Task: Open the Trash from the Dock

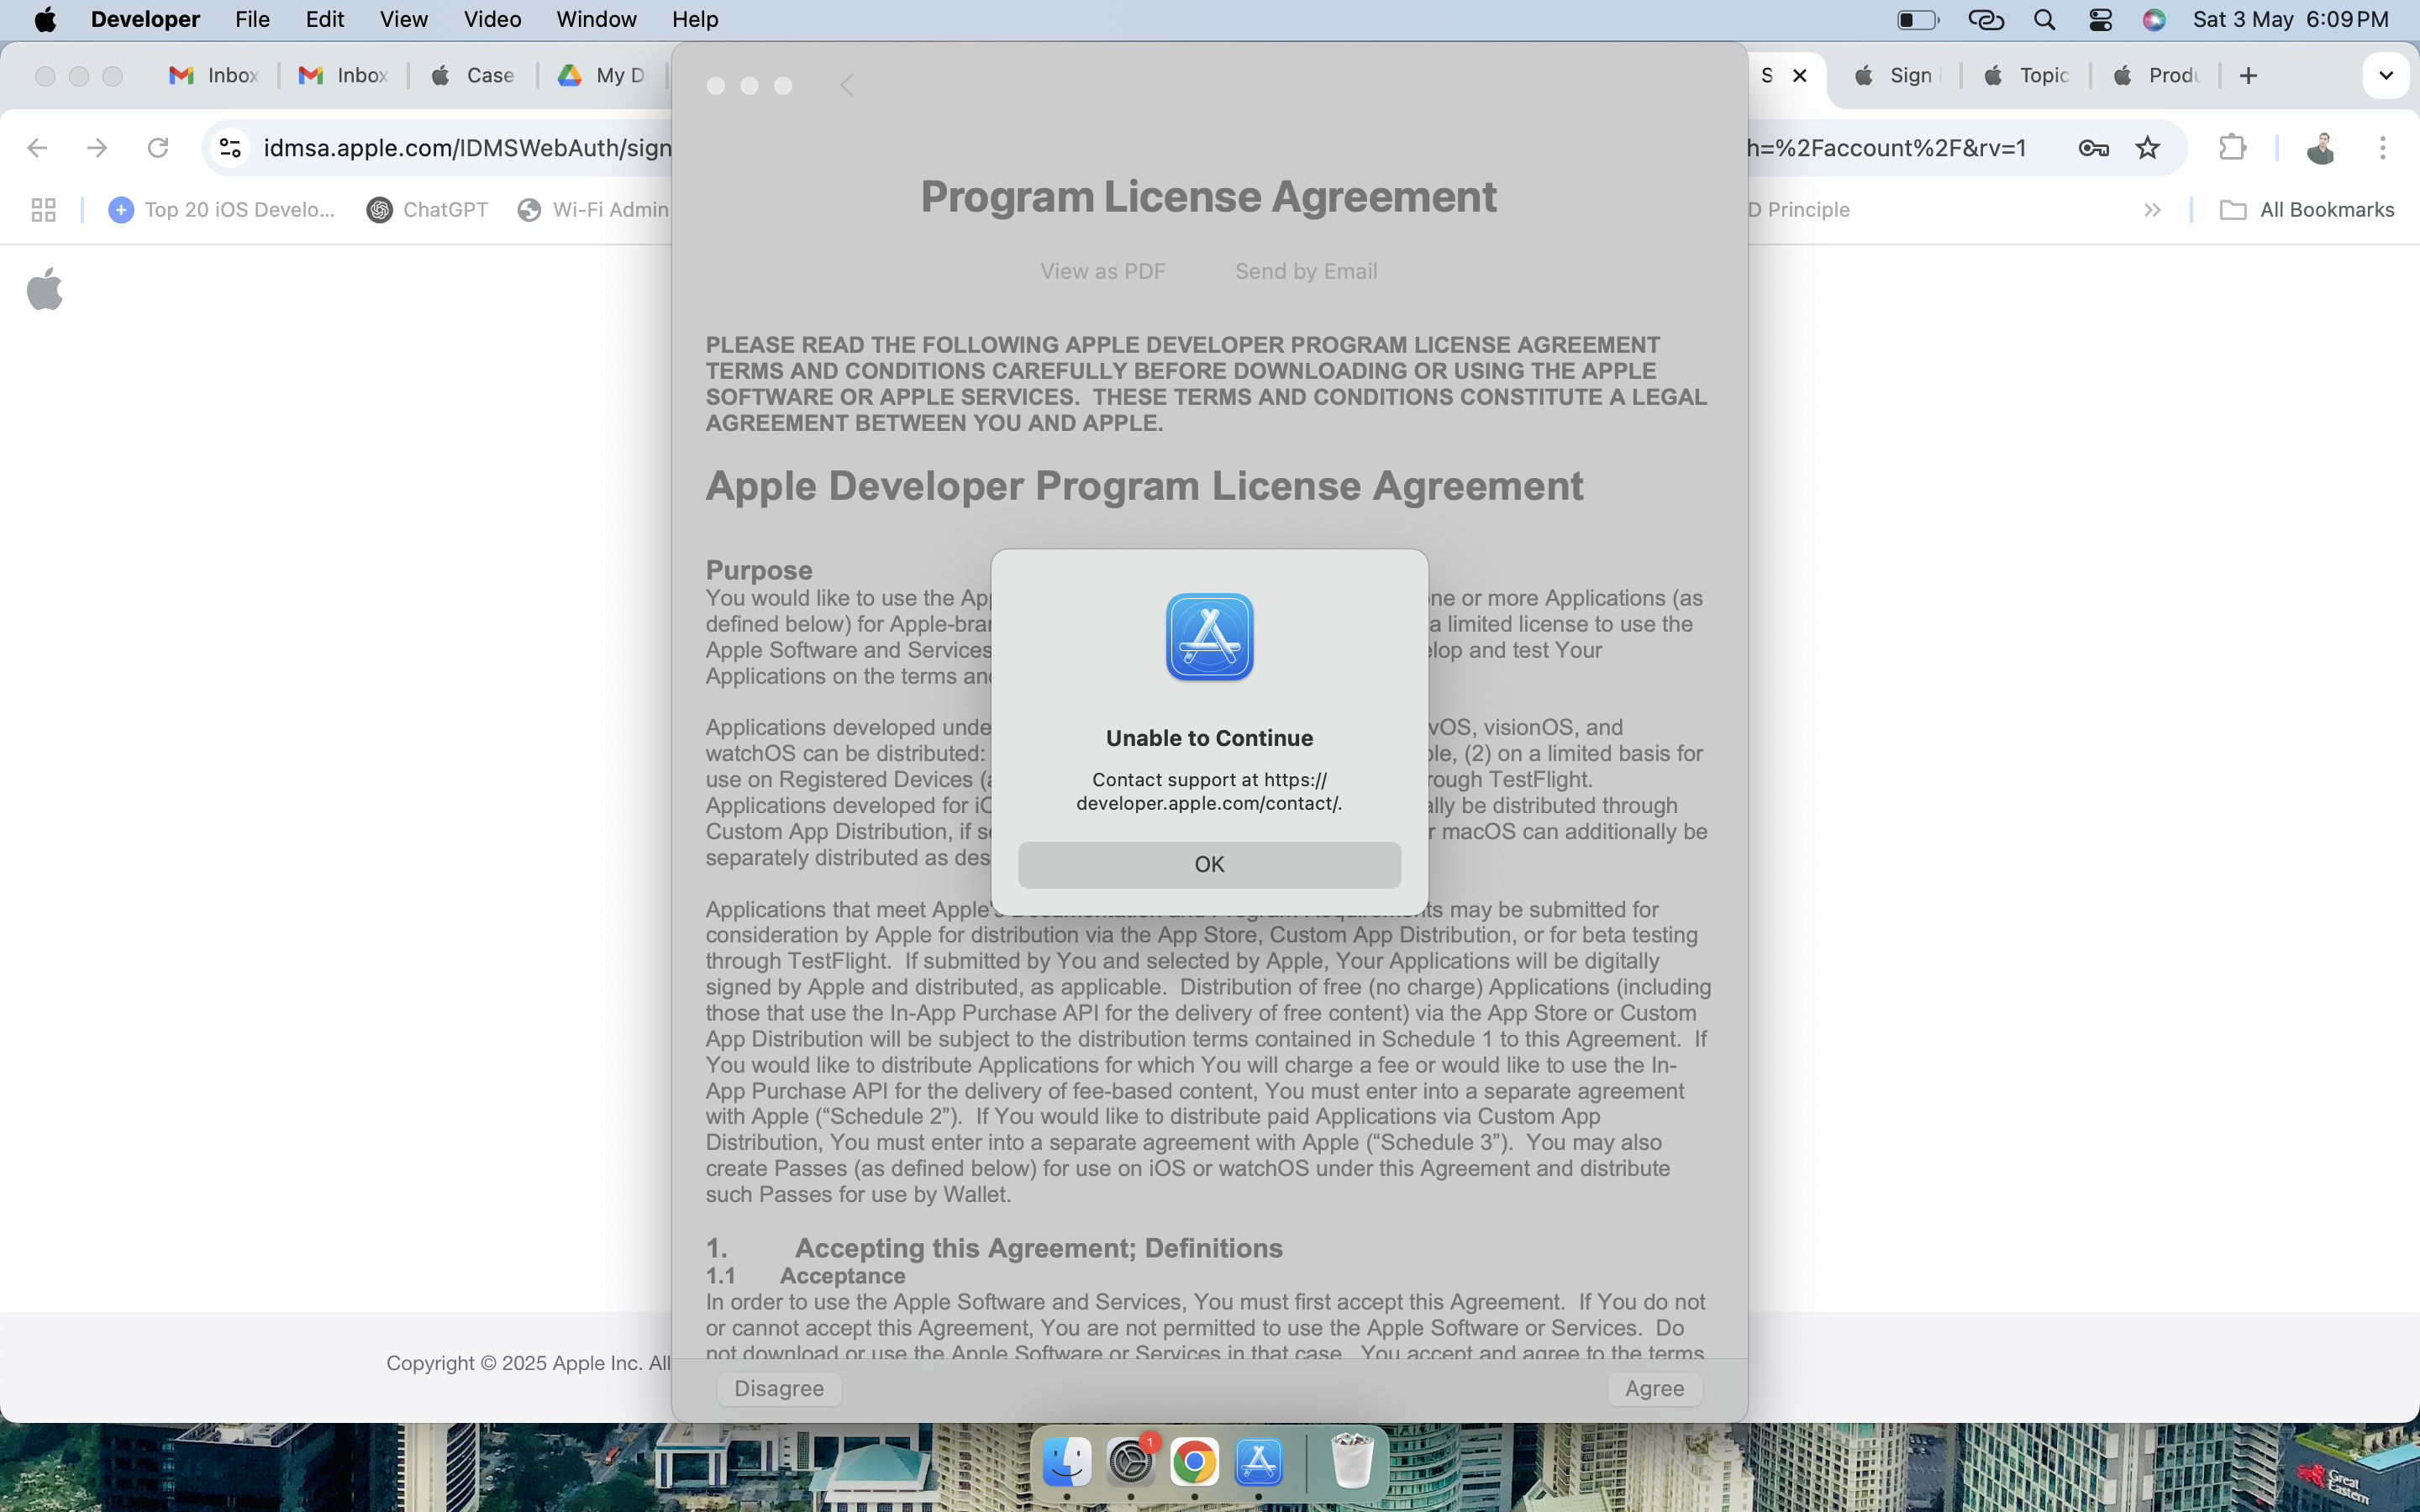Action: 1352,1461
